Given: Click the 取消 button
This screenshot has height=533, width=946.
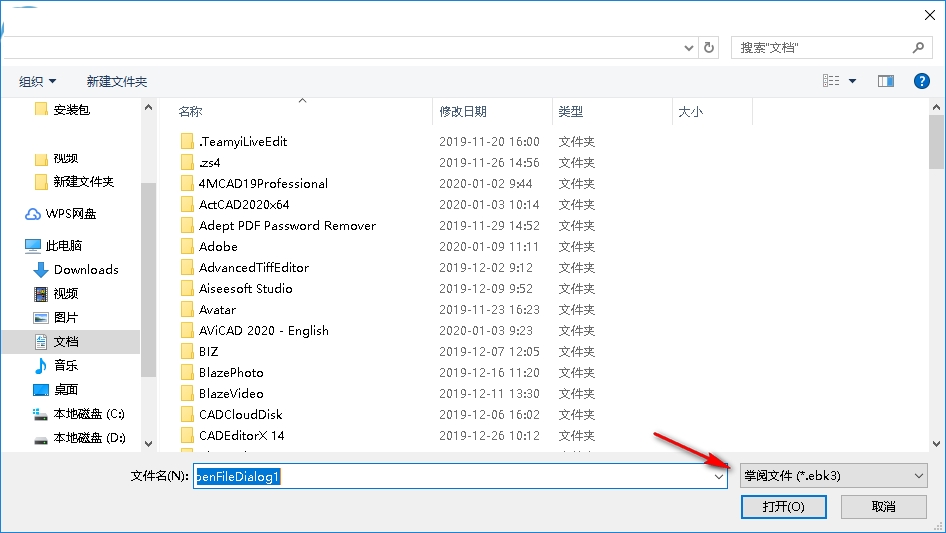Looking at the screenshot, I should [x=883, y=506].
